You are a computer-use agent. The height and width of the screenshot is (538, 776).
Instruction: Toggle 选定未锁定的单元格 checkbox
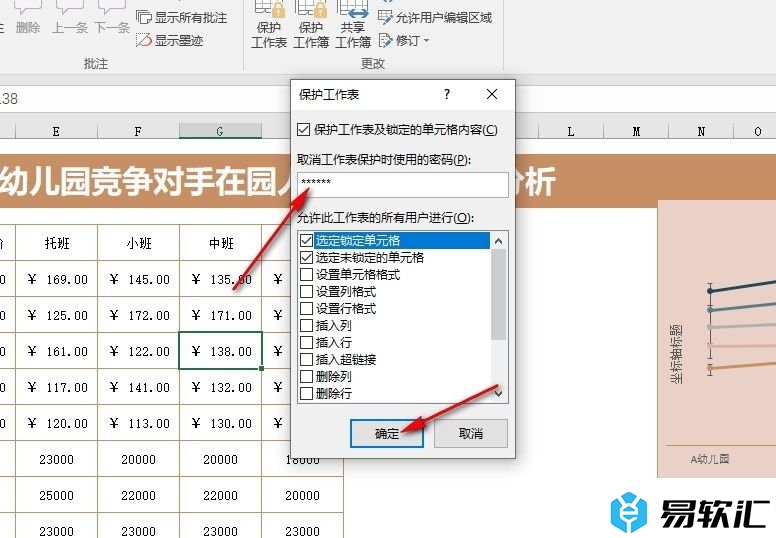(x=306, y=257)
